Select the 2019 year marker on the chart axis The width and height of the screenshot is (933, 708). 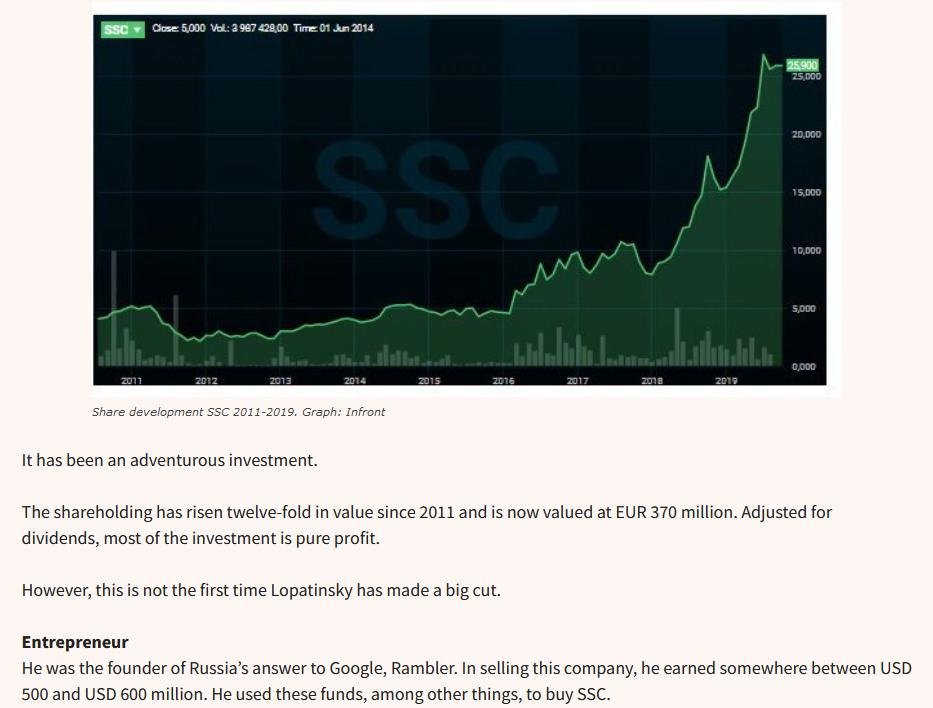pyautogui.click(x=726, y=381)
